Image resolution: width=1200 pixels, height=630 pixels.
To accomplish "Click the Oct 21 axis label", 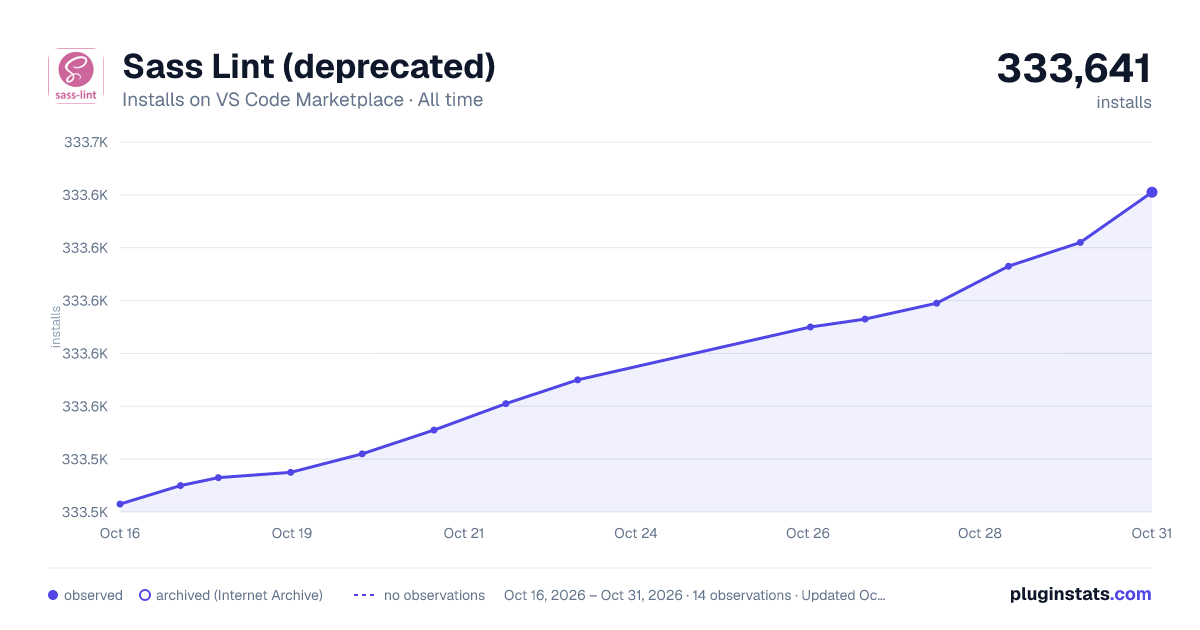I will pos(464,533).
